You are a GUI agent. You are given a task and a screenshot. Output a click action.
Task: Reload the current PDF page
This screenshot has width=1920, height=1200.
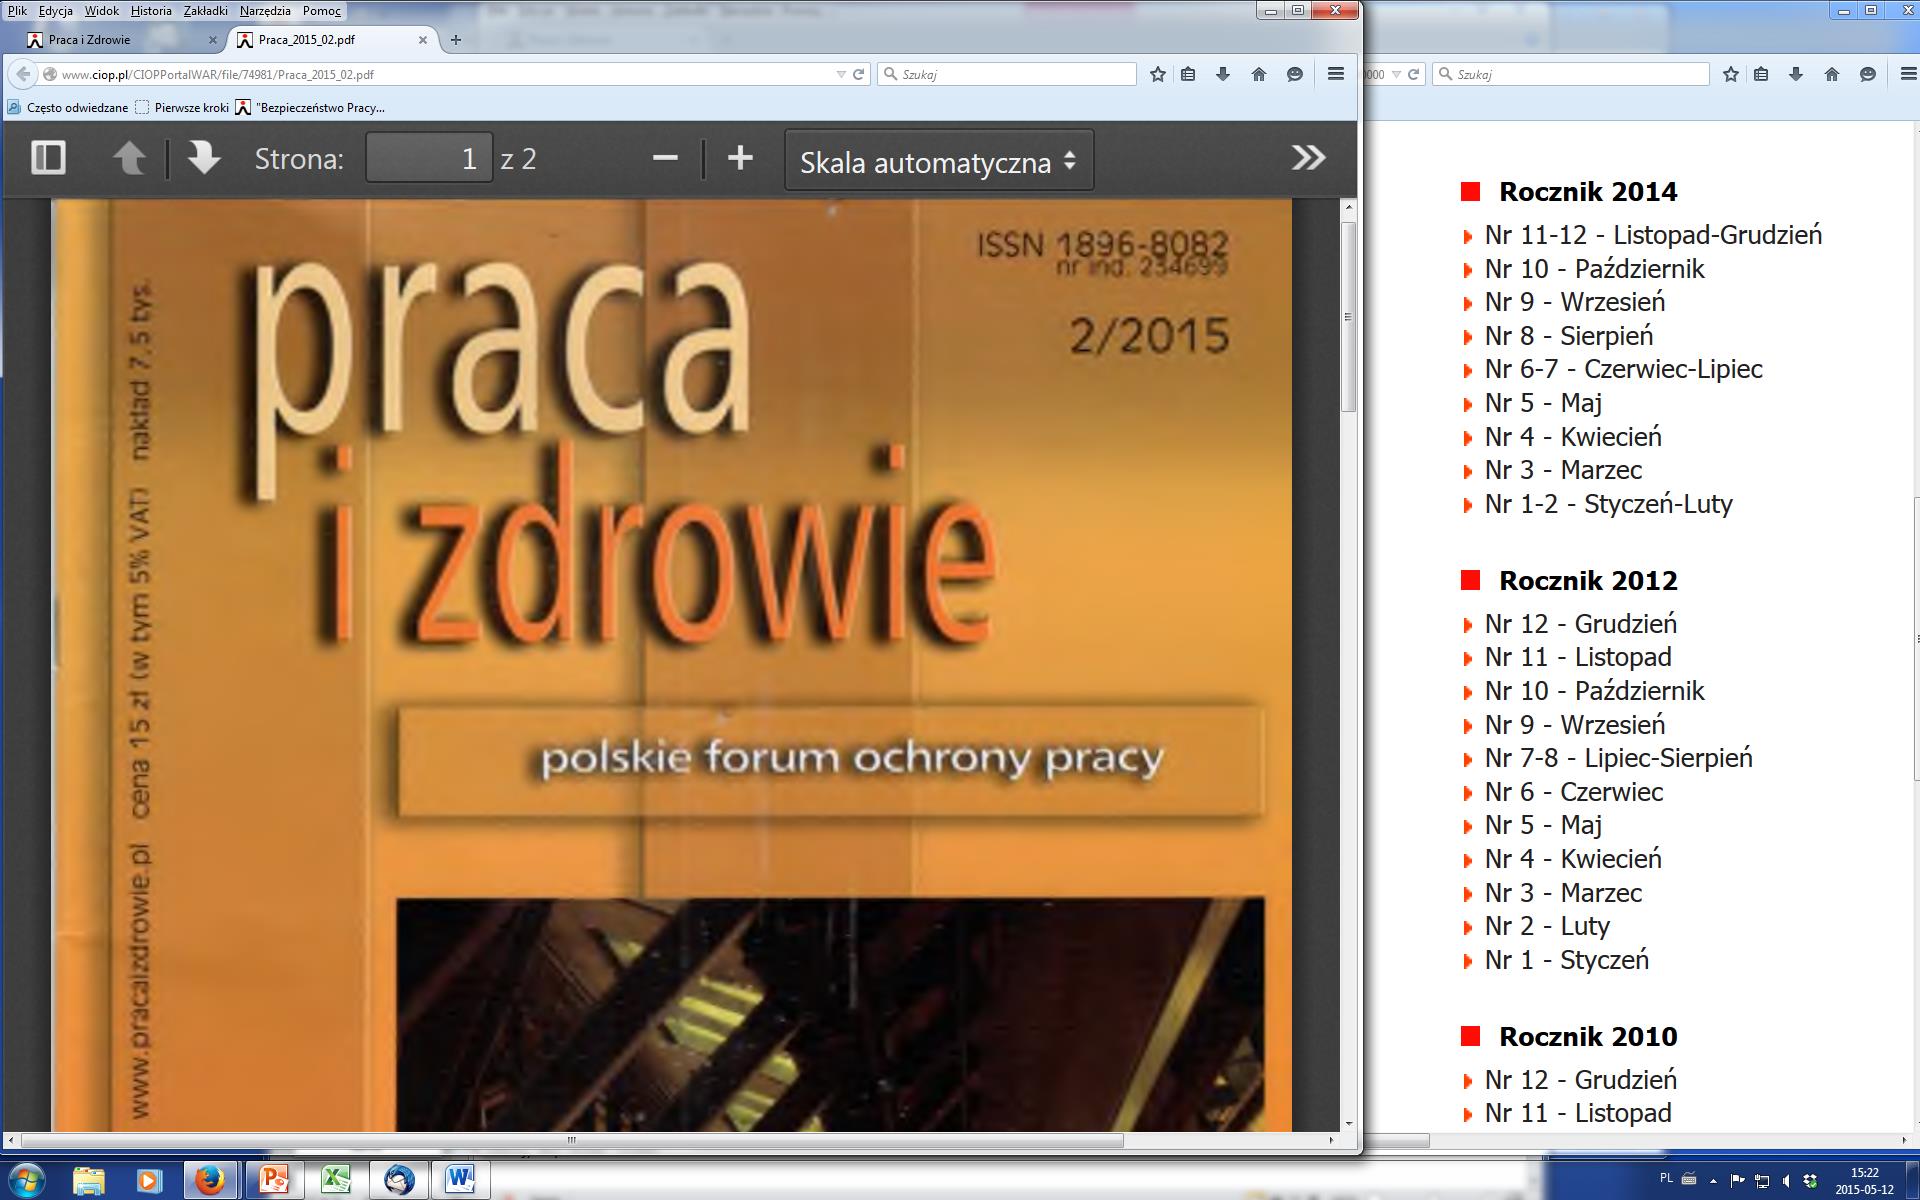pos(858,74)
